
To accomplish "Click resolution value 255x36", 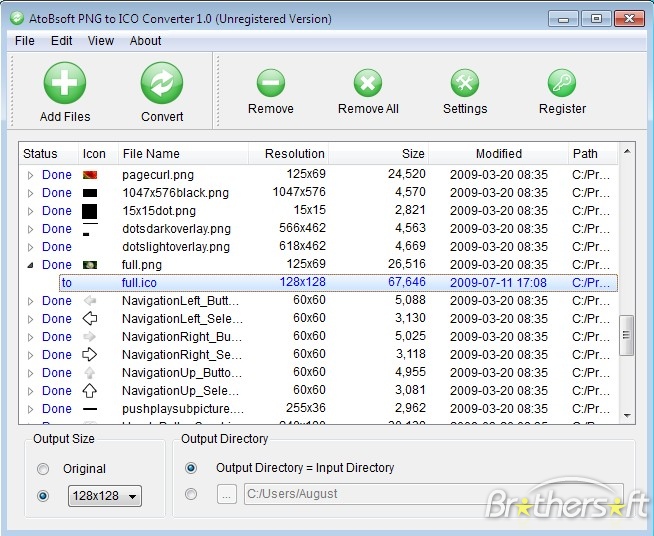I will point(306,408).
